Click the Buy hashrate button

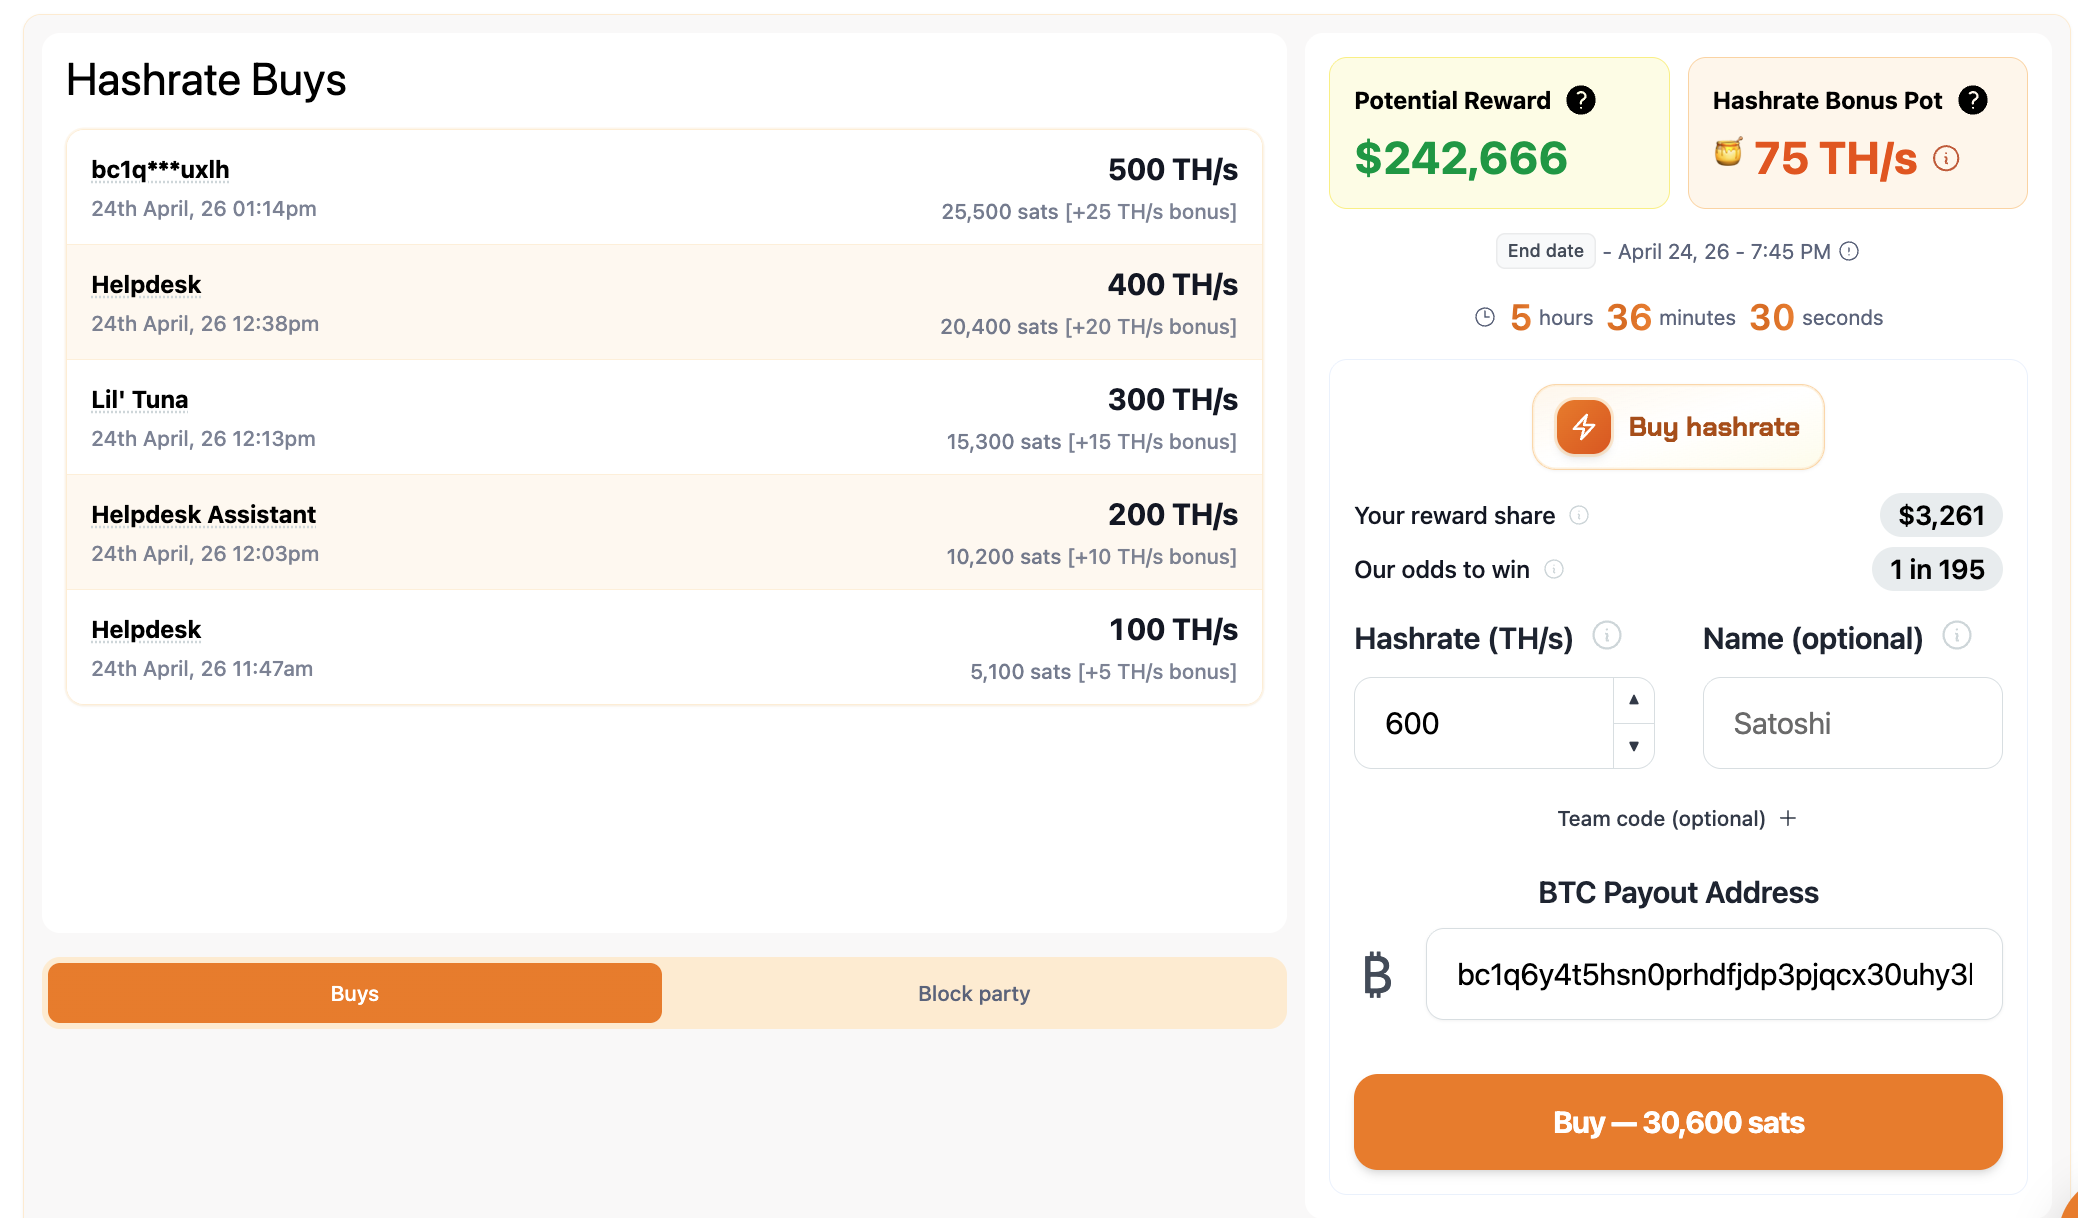[x=1678, y=427]
